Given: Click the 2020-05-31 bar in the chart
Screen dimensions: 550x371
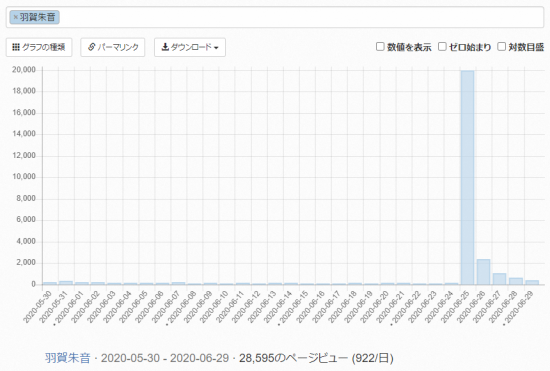Looking at the screenshot, I should (x=66, y=283).
